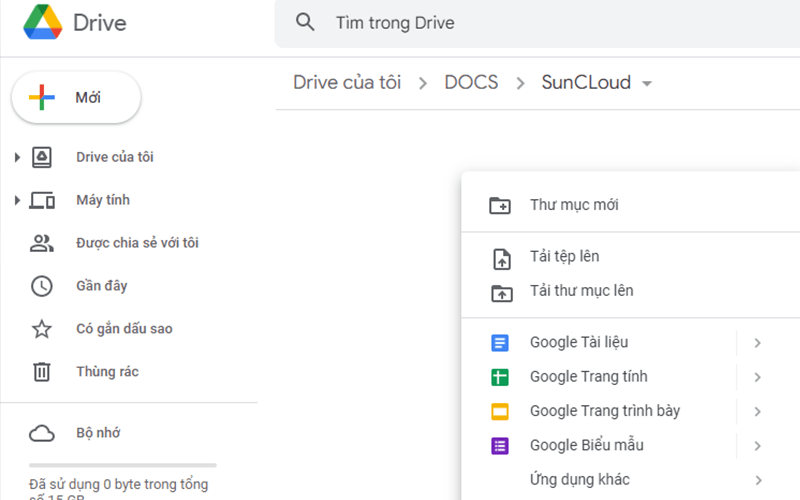Click the blue Google Docs icon

500,343
